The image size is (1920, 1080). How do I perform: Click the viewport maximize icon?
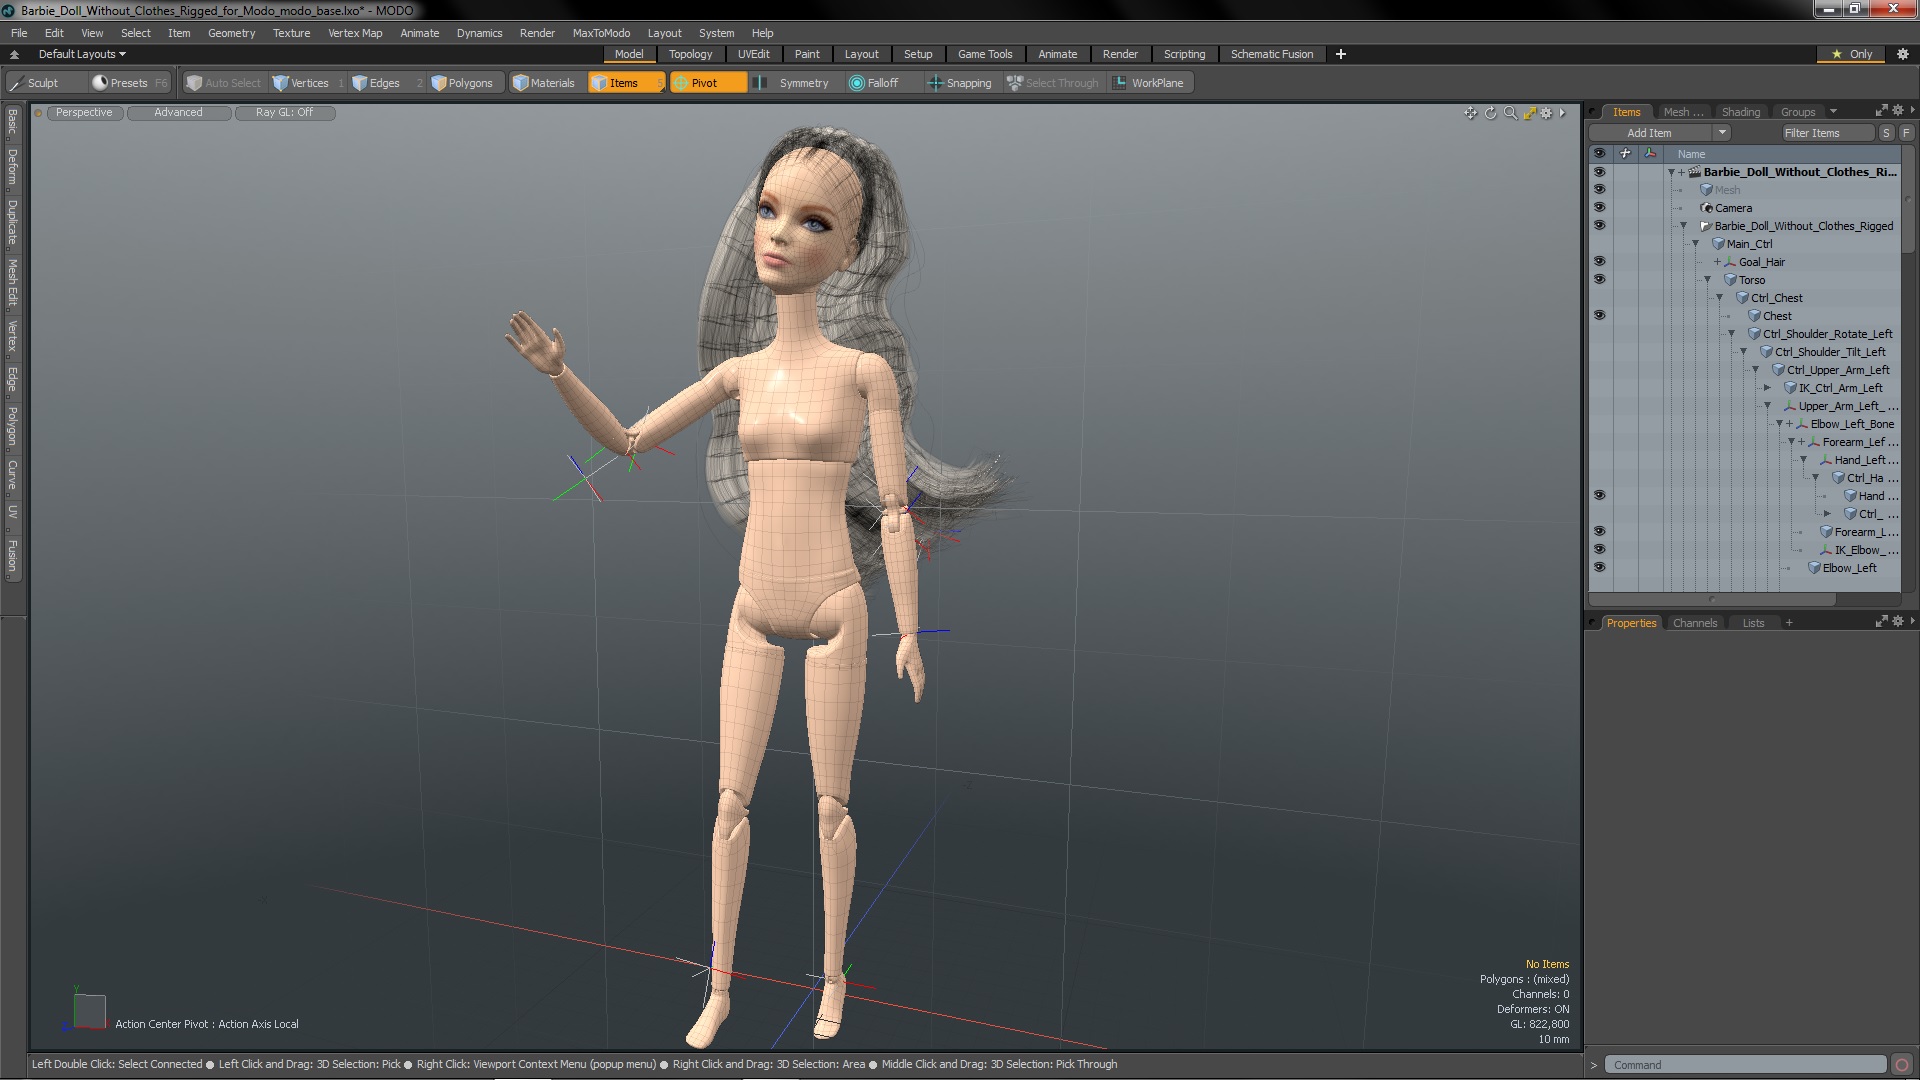[1529, 113]
